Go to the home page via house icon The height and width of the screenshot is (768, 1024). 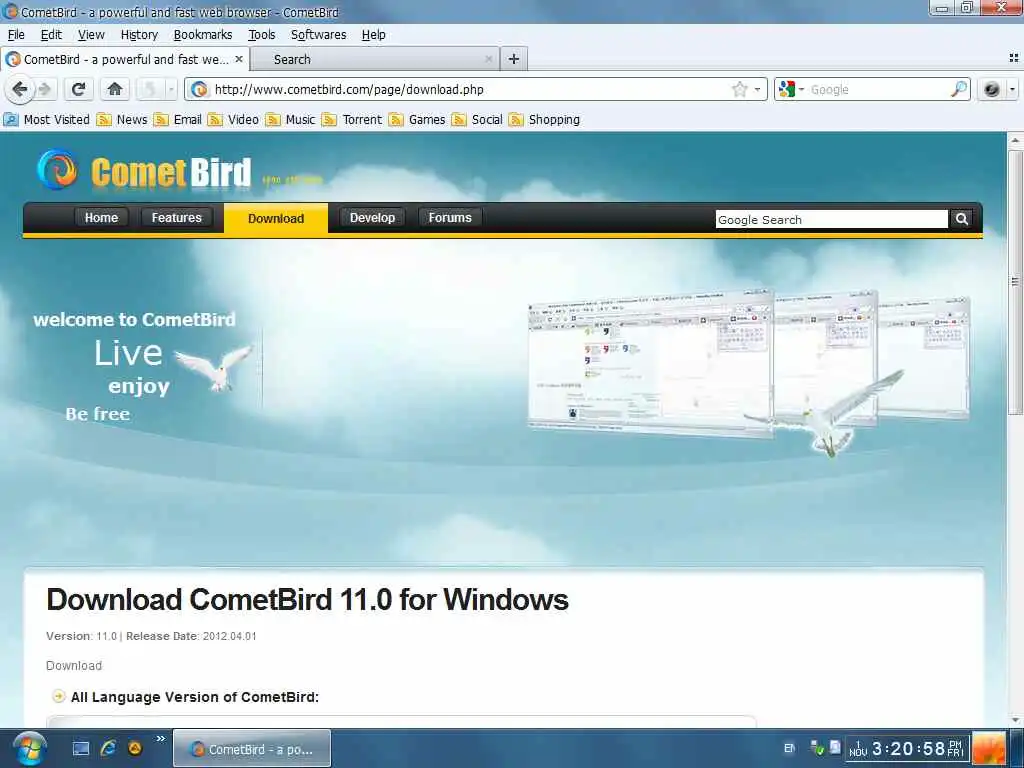click(115, 89)
